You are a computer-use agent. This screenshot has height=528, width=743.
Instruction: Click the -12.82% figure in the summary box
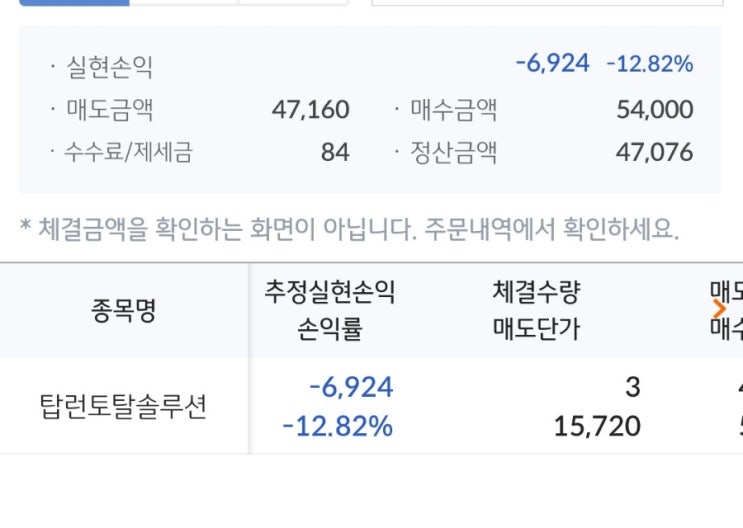(x=649, y=64)
